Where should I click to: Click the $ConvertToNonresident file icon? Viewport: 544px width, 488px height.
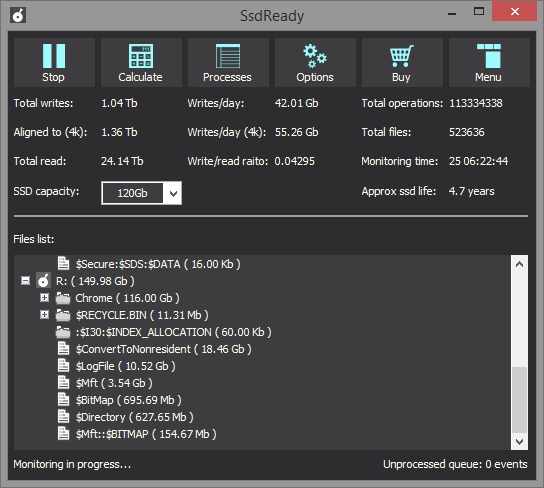click(63, 348)
